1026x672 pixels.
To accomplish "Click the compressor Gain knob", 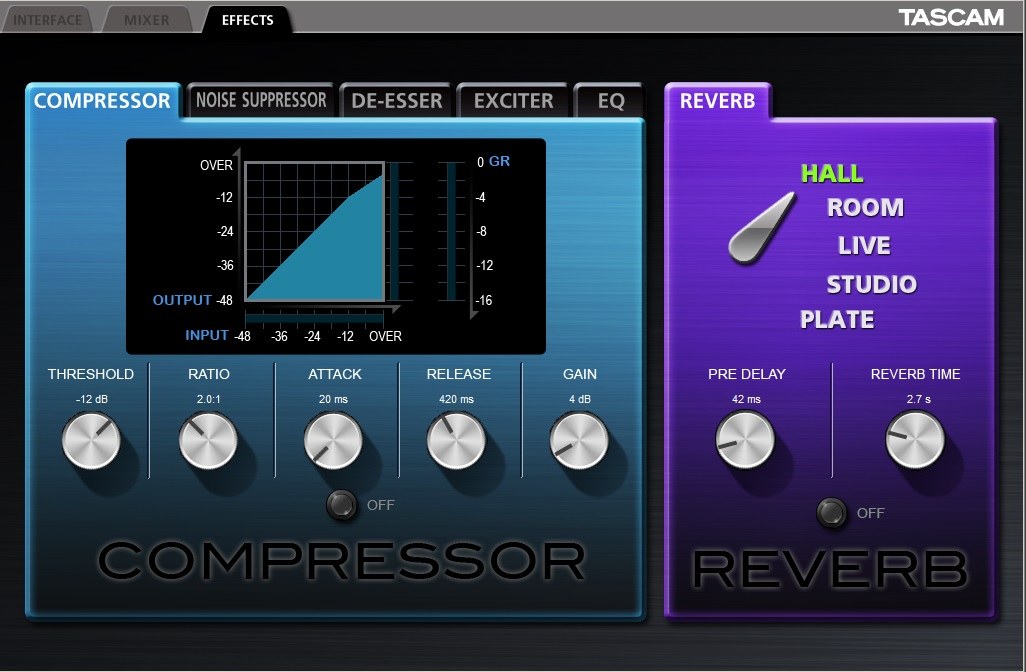I will (579, 441).
